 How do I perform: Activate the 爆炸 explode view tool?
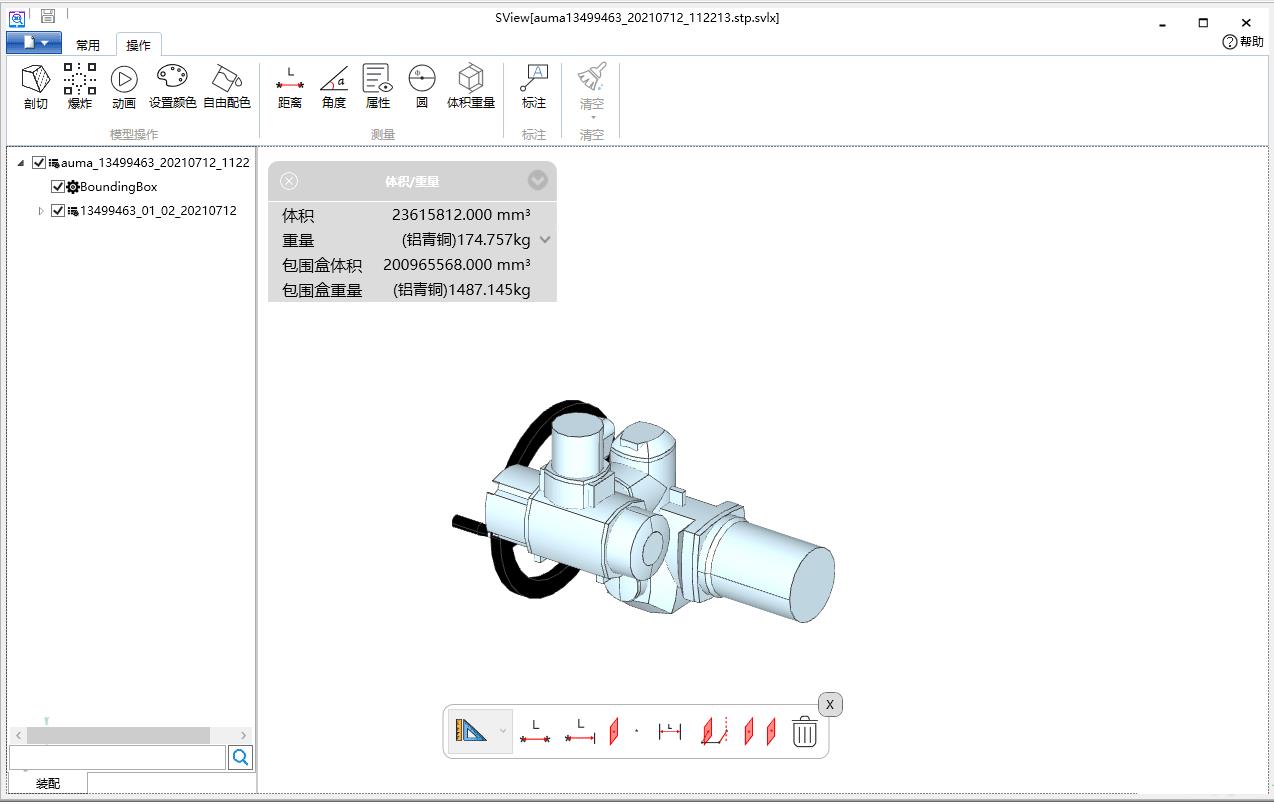coord(80,87)
